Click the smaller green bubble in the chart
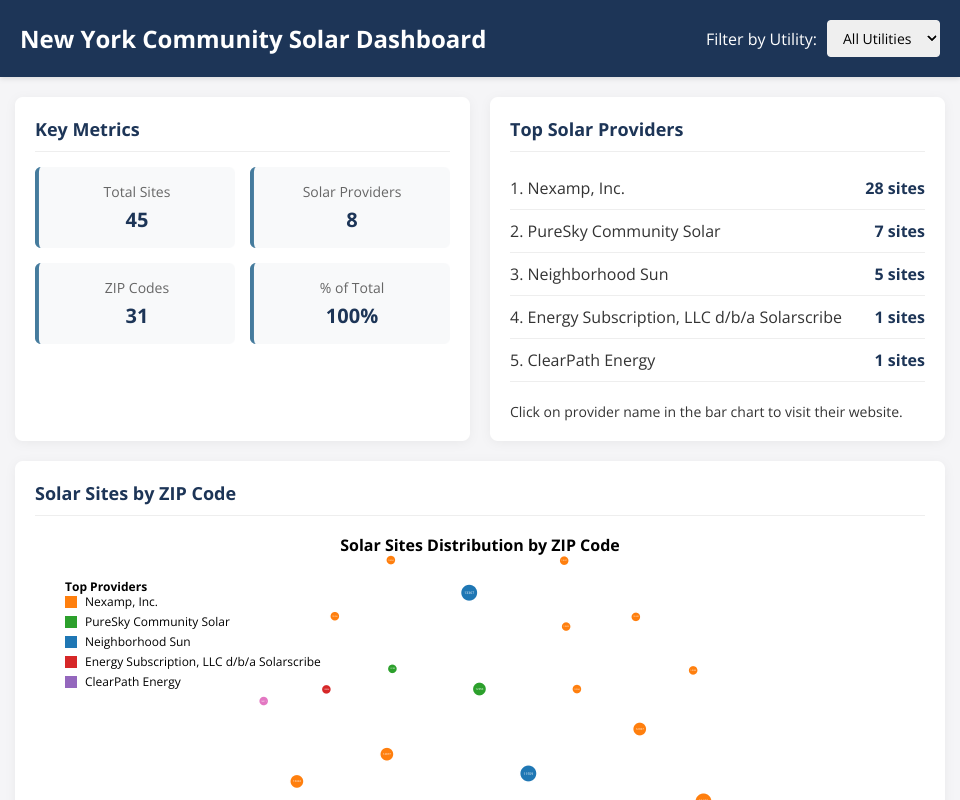Image resolution: width=960 pixels, height=800 pixels. [392, 668]
